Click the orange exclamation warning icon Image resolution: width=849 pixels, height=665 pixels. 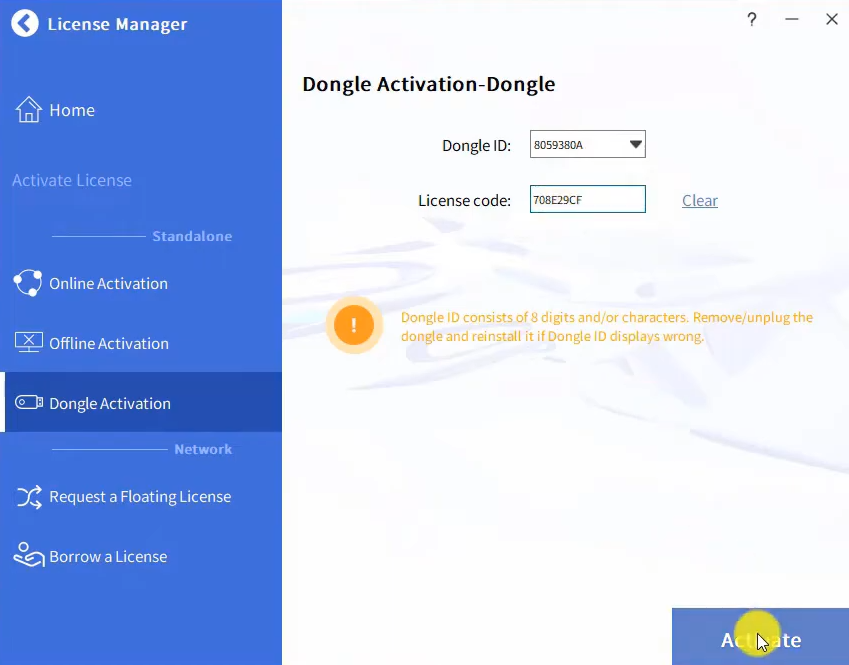click(354, 325)
